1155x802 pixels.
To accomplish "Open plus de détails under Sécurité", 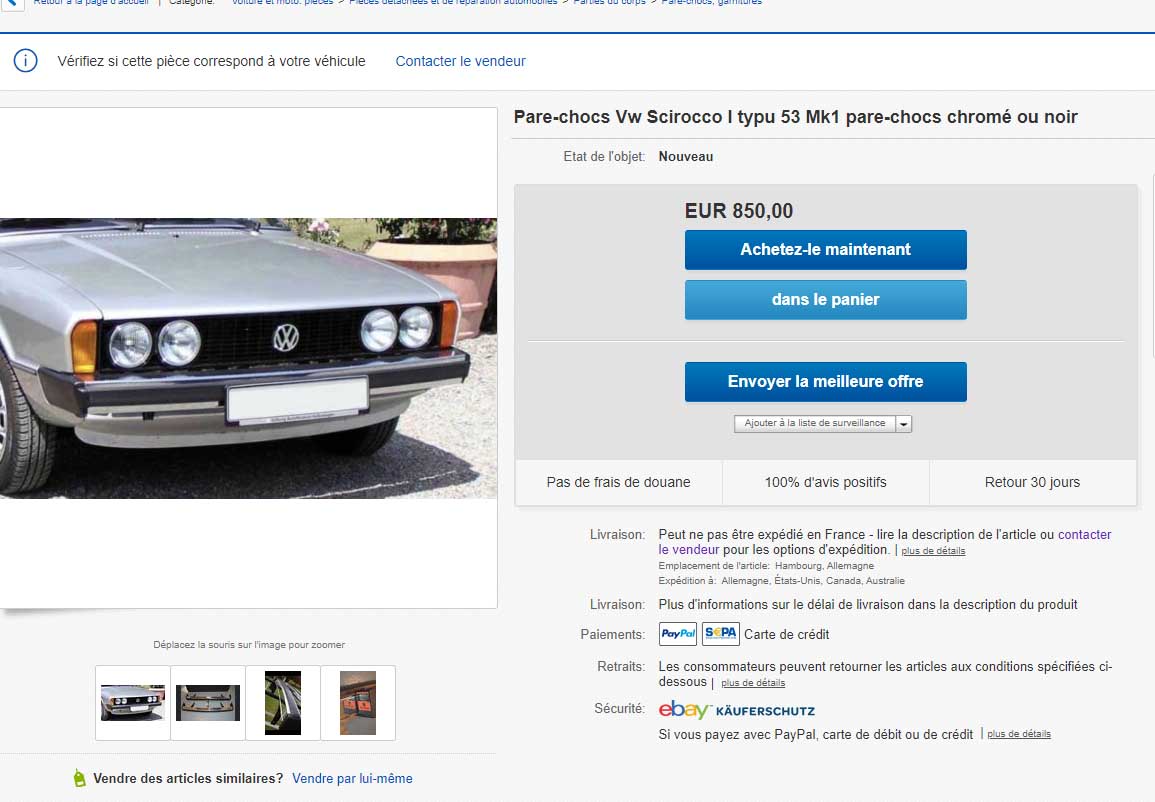I will pos(1019,734).
